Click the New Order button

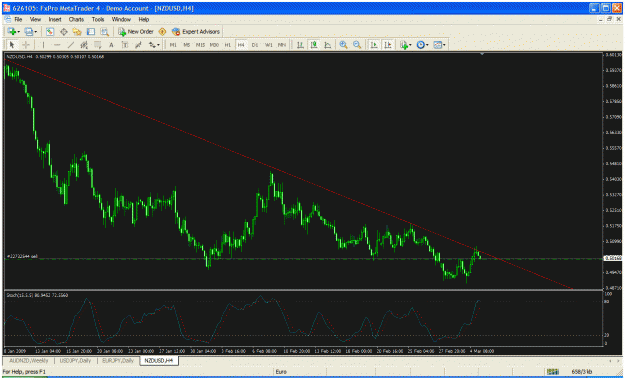[x=136, y=32]
